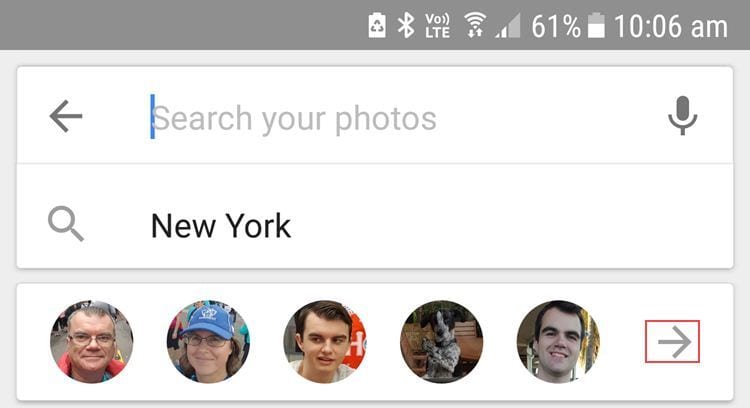Tap the cellular signal strength icon

[509, 26]
